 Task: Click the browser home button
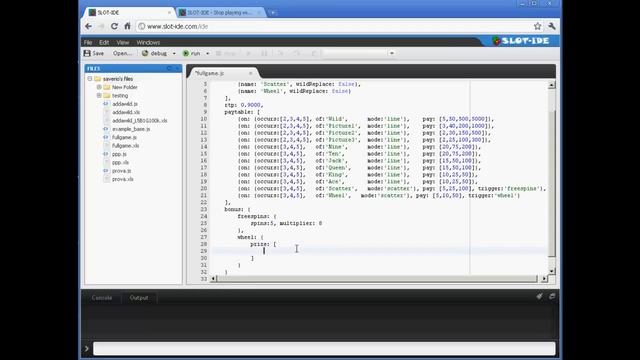[127, 26]
